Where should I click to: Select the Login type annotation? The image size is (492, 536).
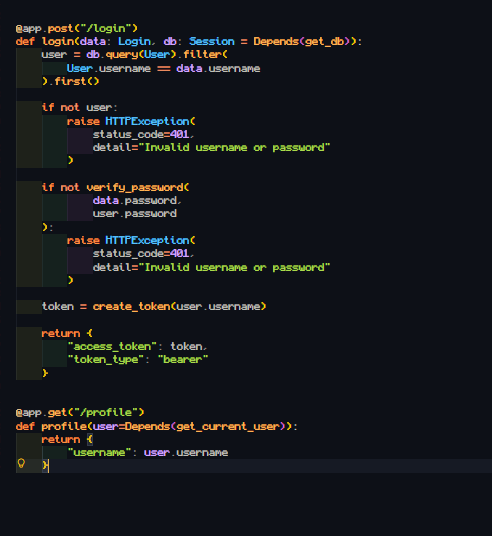[134, 42]
